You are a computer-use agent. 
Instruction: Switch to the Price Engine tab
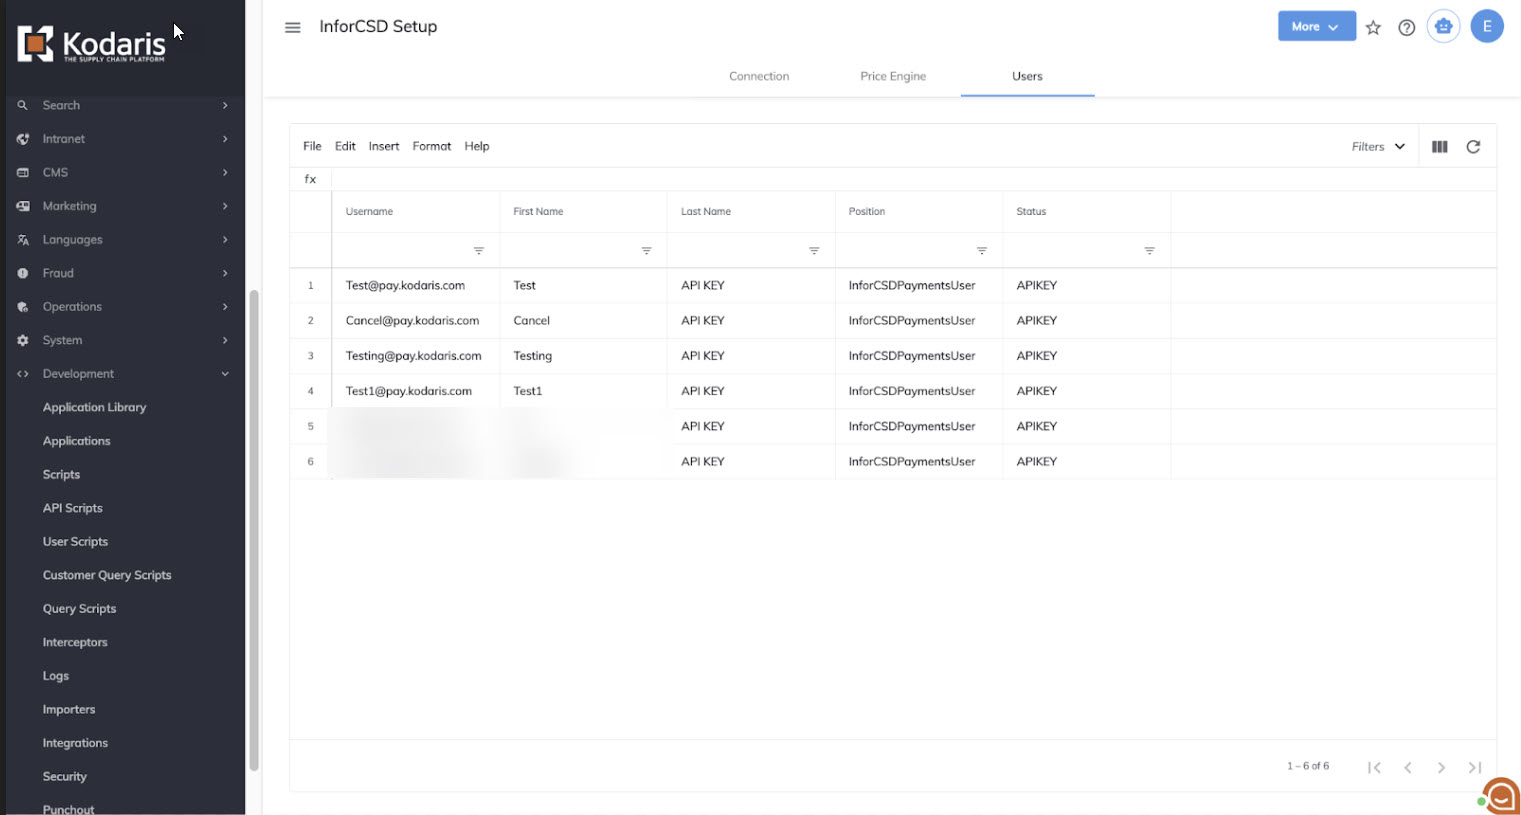click(x=893, y=76)
